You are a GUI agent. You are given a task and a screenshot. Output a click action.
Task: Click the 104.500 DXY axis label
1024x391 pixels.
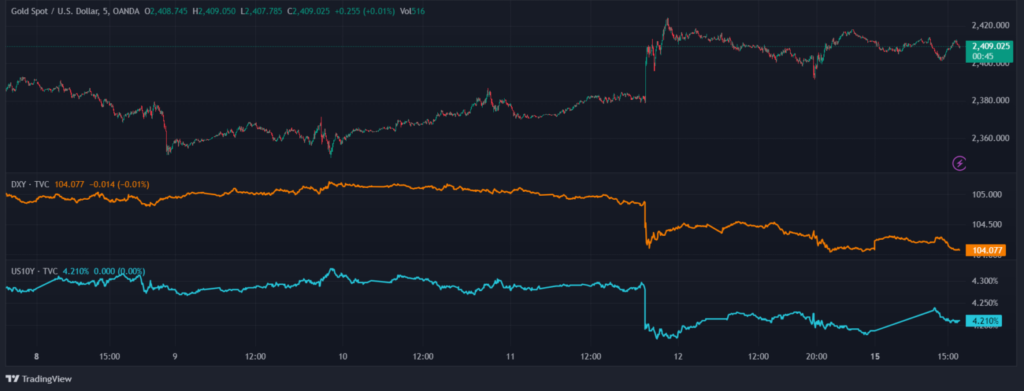(987, 225)
